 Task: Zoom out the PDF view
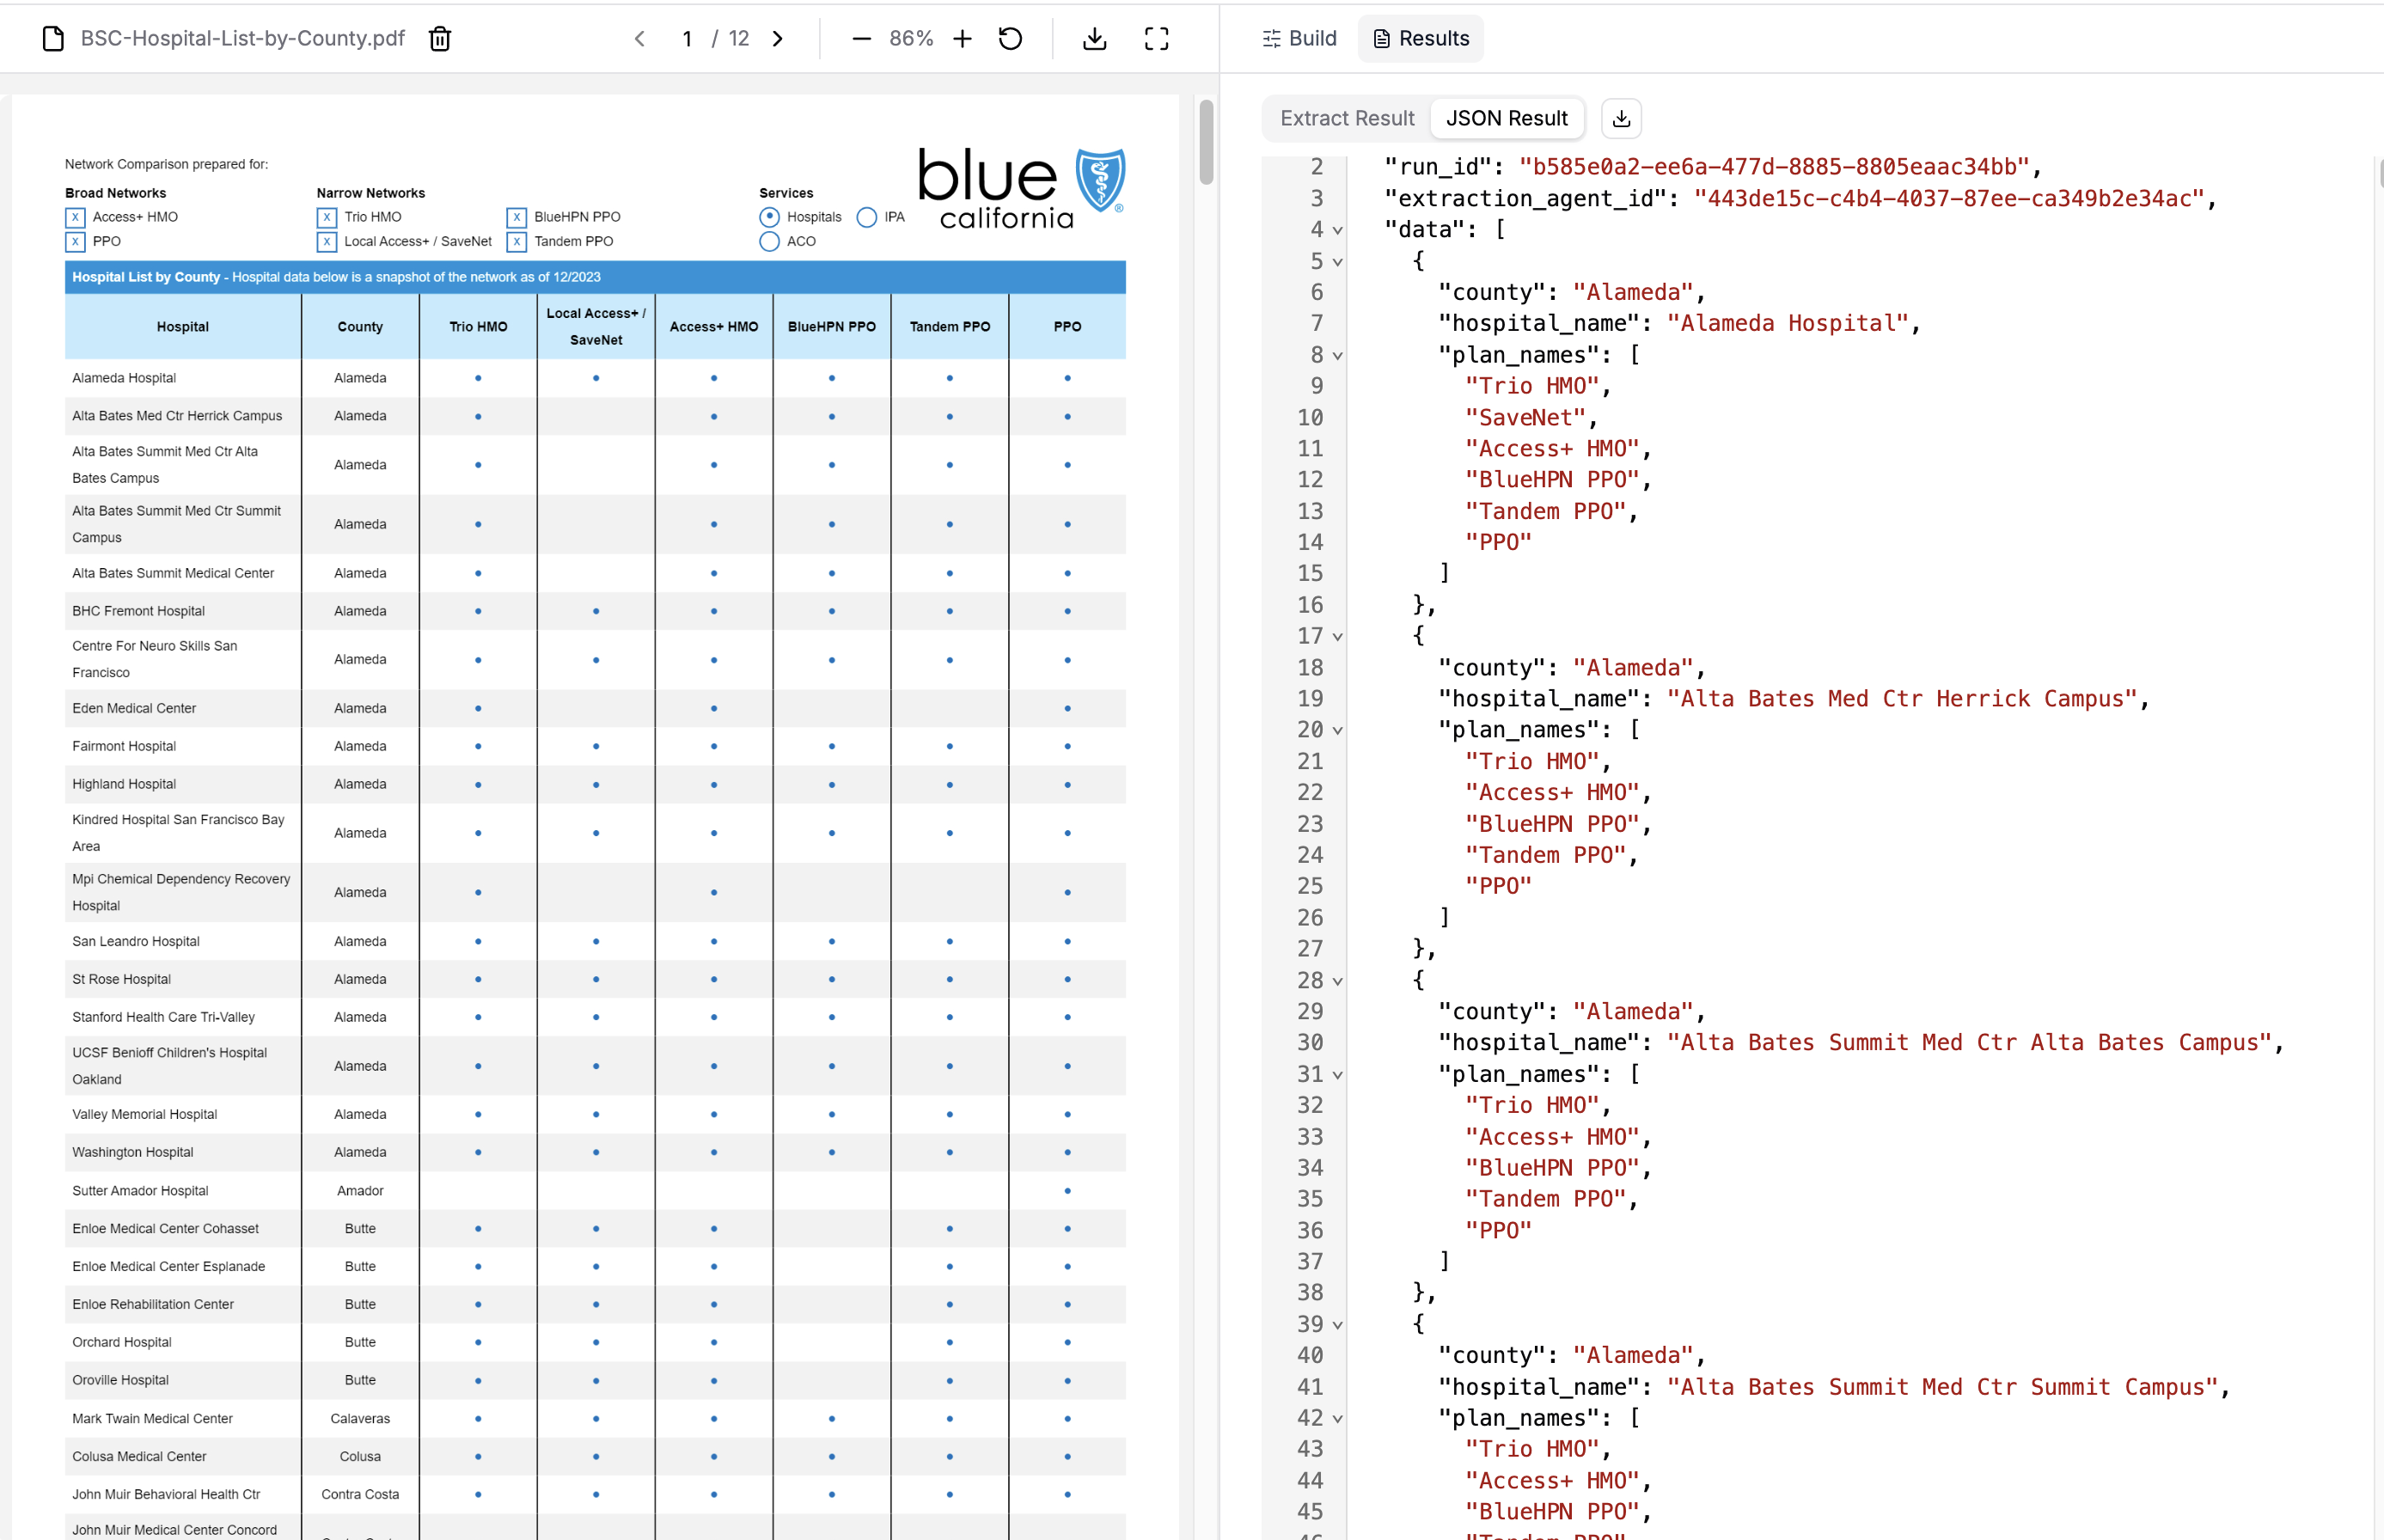point(861,39)
